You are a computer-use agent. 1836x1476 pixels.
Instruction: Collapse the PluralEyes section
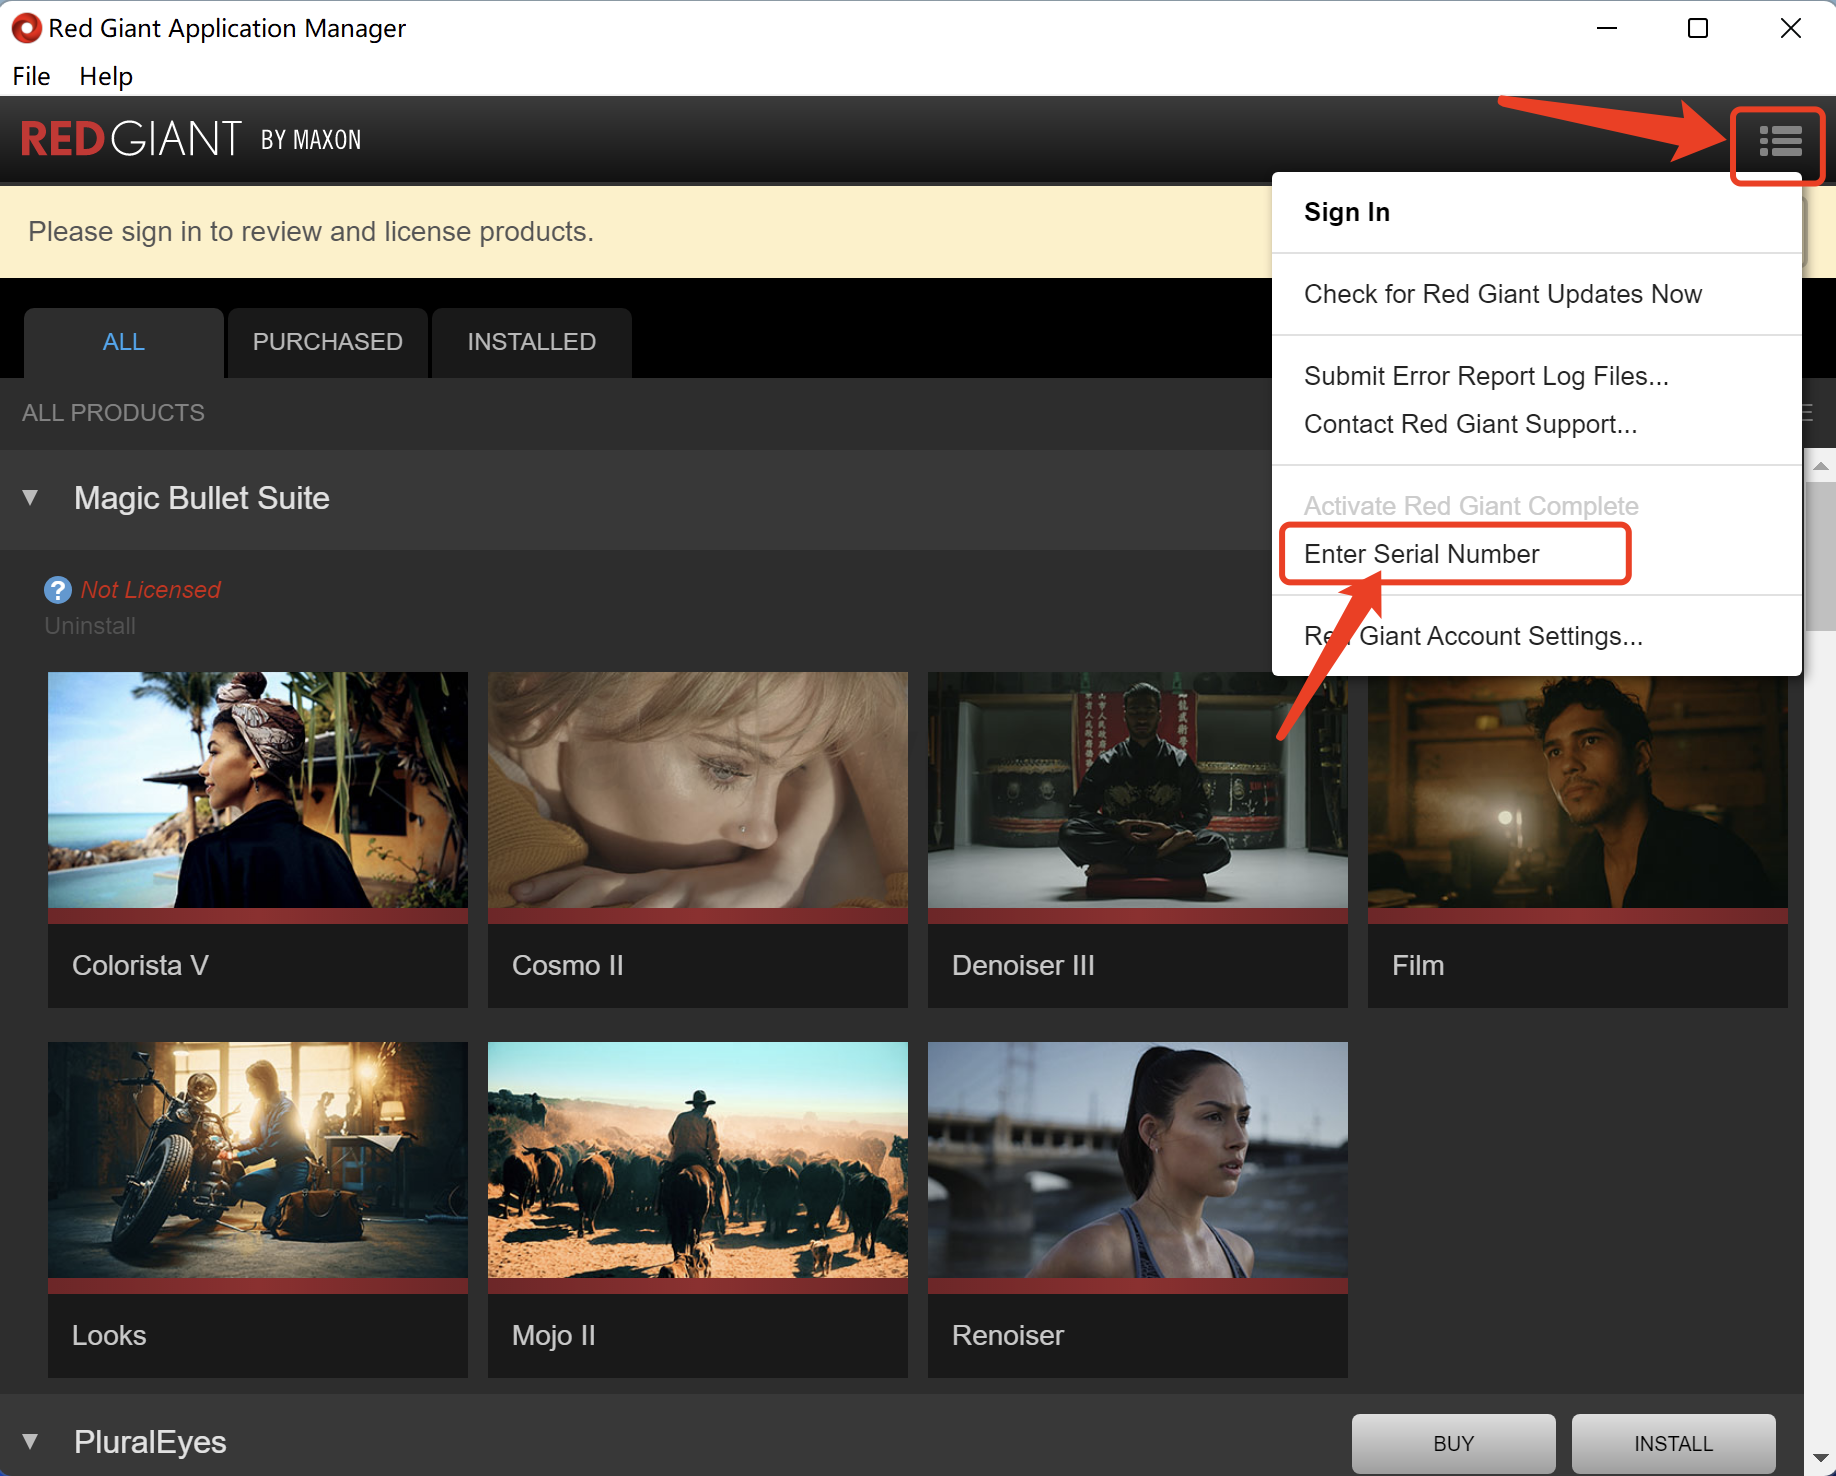click(31, 1442)
